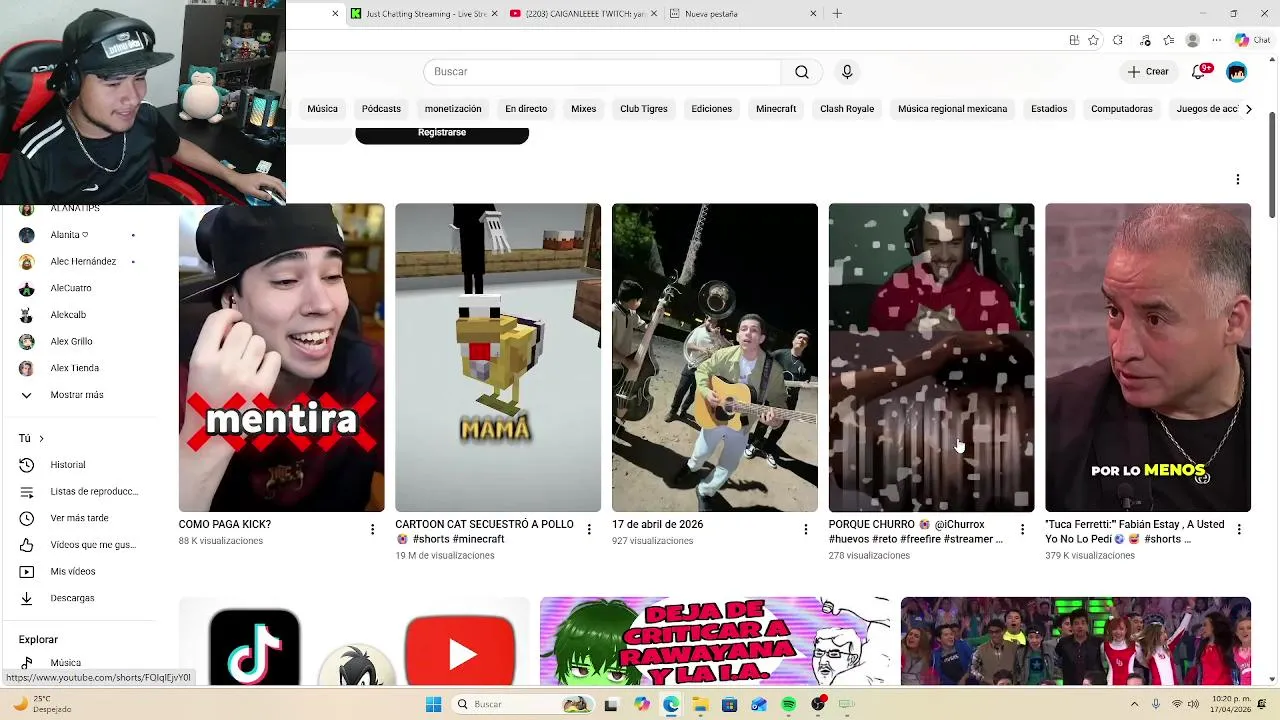
Task: Select Música regional mexicana chip
Action: click(952, 109)
